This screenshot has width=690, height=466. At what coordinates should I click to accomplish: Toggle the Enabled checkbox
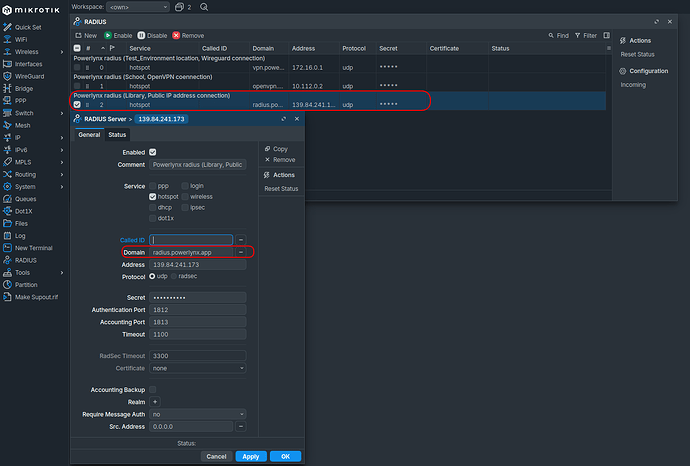152,152
